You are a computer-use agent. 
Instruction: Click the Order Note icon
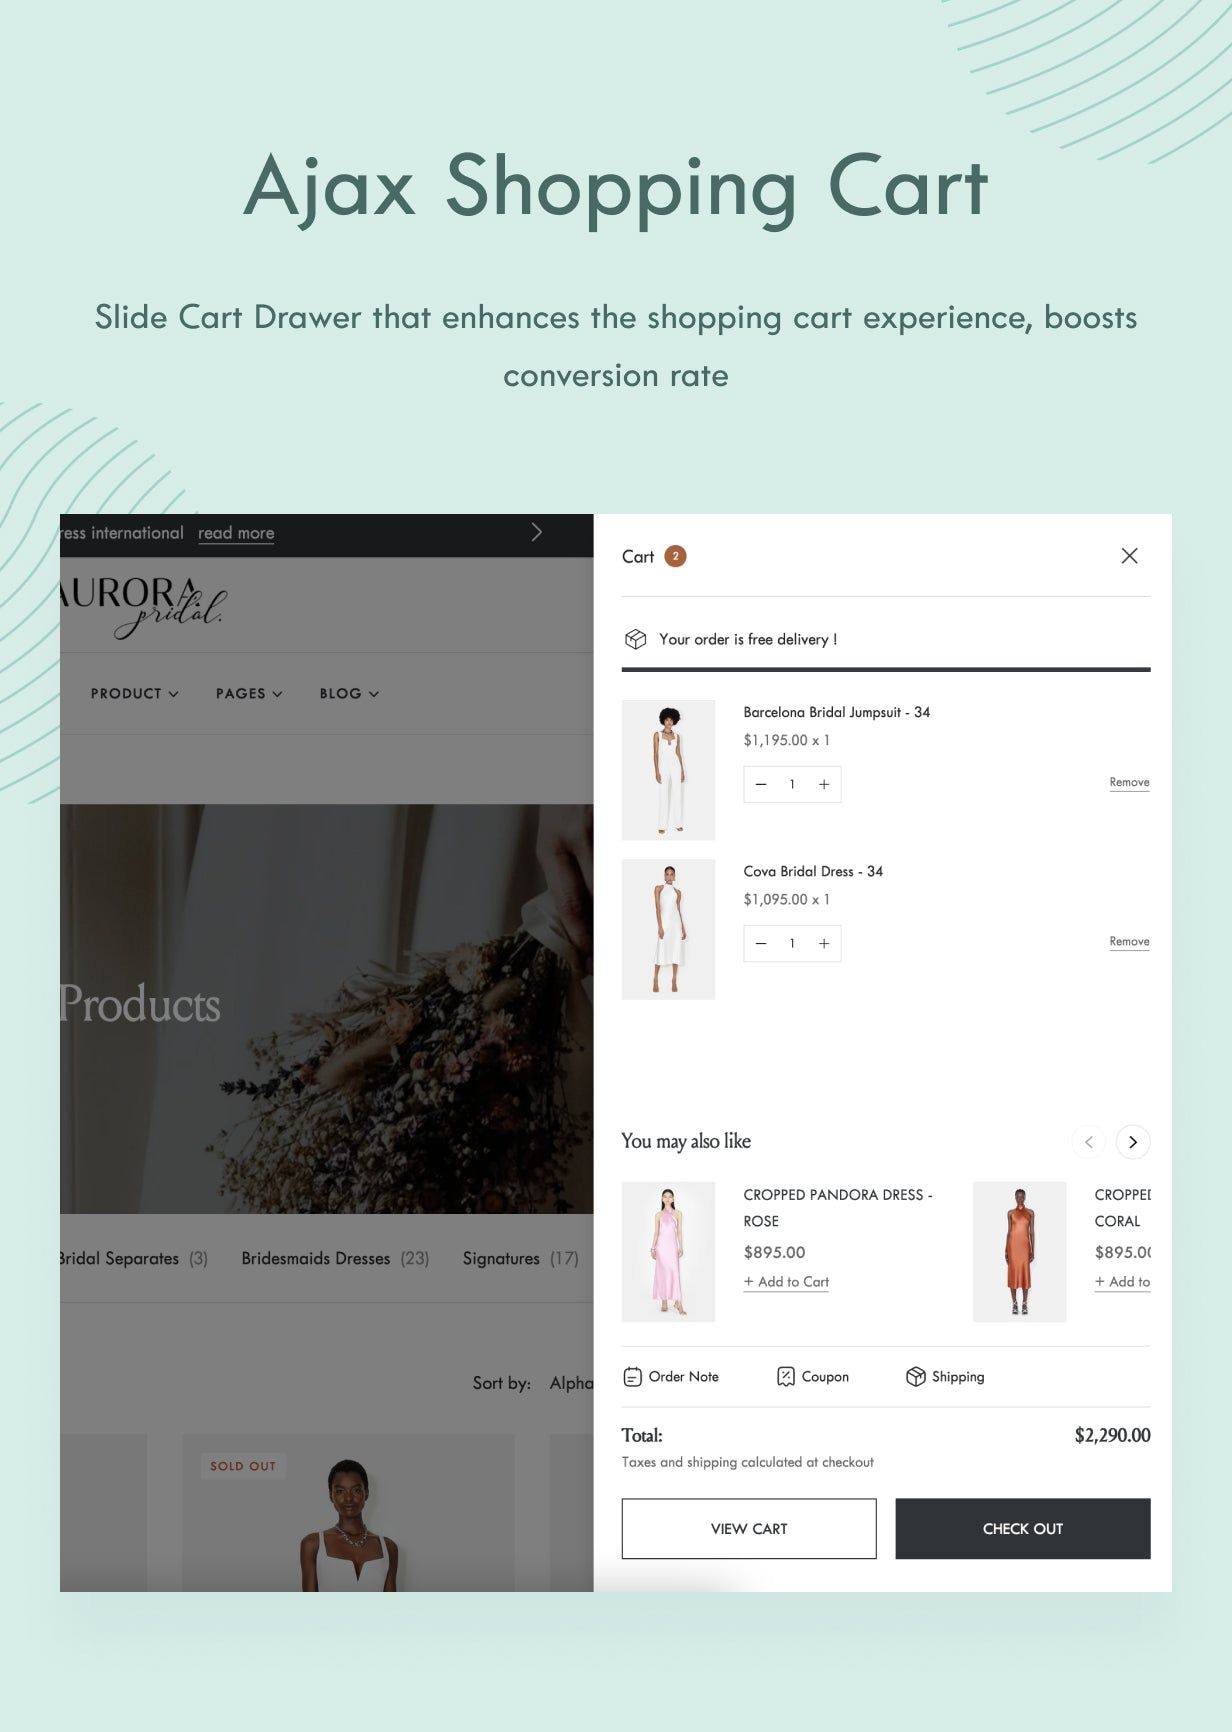632,1377
